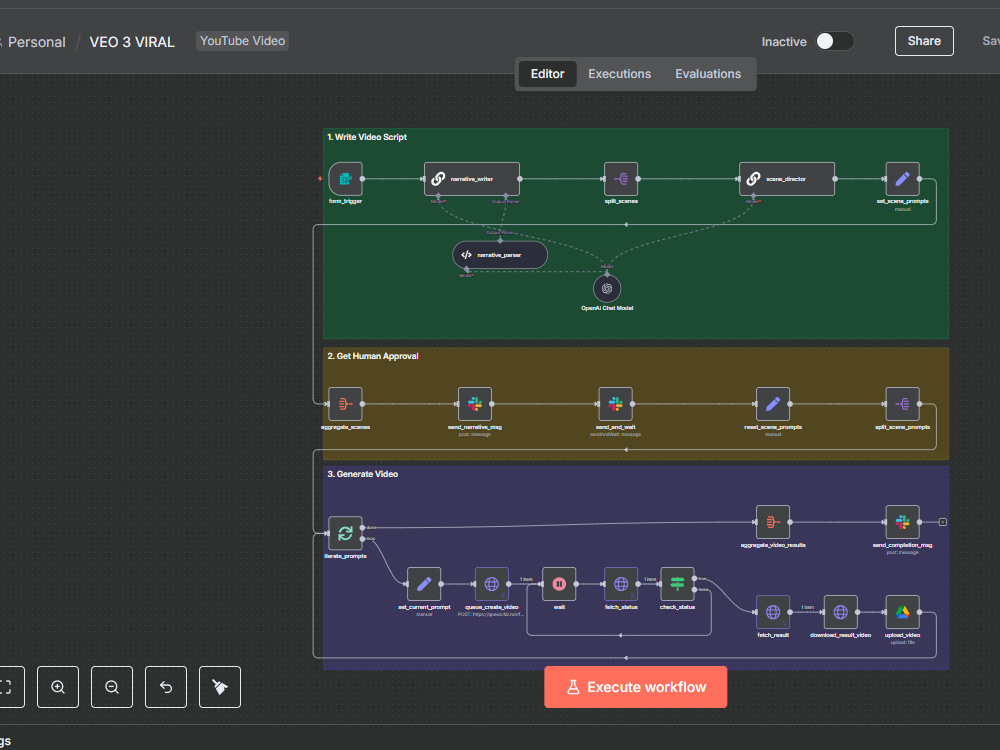1000x750 pixels.
Task: Select the '1. Write Video Script' sticky note title
Action: point(367,137)
